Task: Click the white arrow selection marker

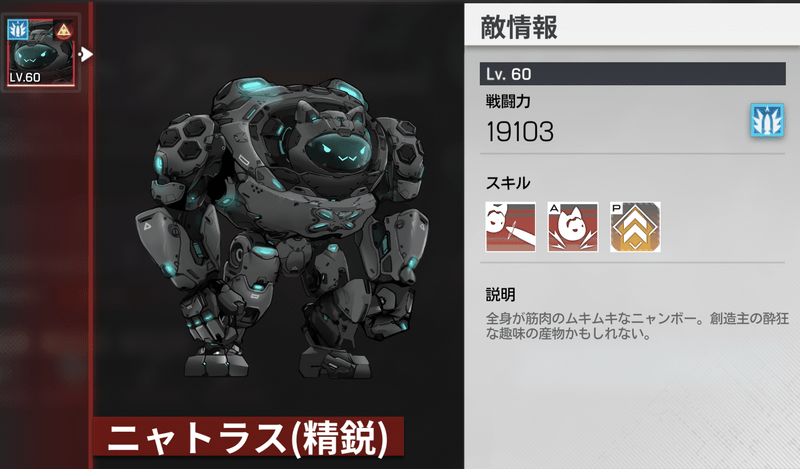Action: click(x=86, y=54)
